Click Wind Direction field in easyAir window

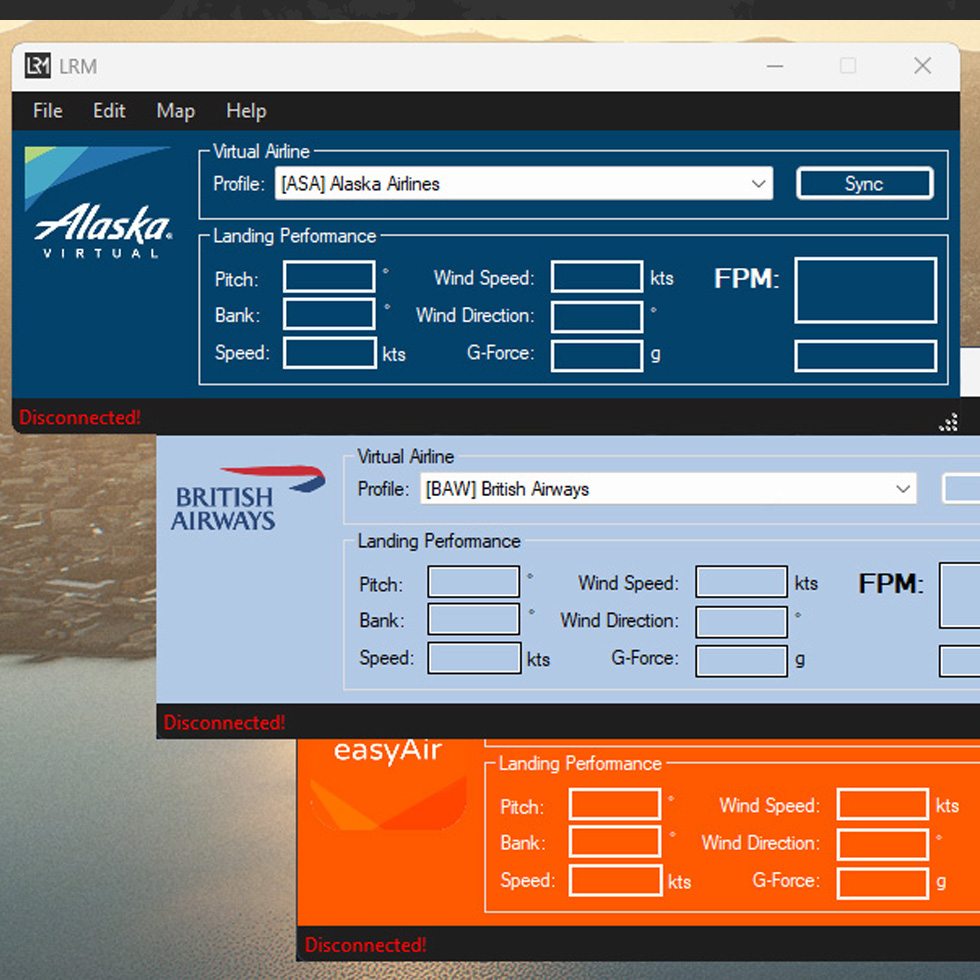point(882,844)
